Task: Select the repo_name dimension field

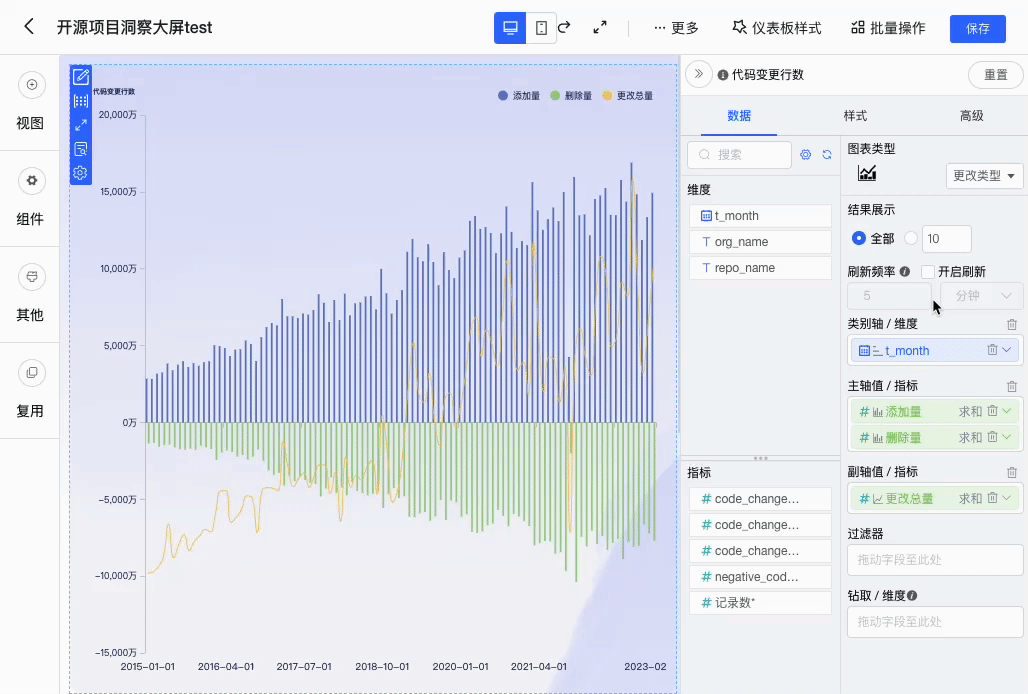Action: click(x=760, y=268)
